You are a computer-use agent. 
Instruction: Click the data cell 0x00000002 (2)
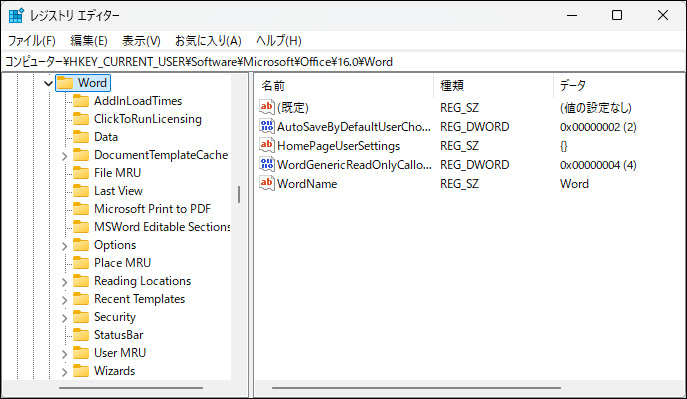tap(598, 127)
